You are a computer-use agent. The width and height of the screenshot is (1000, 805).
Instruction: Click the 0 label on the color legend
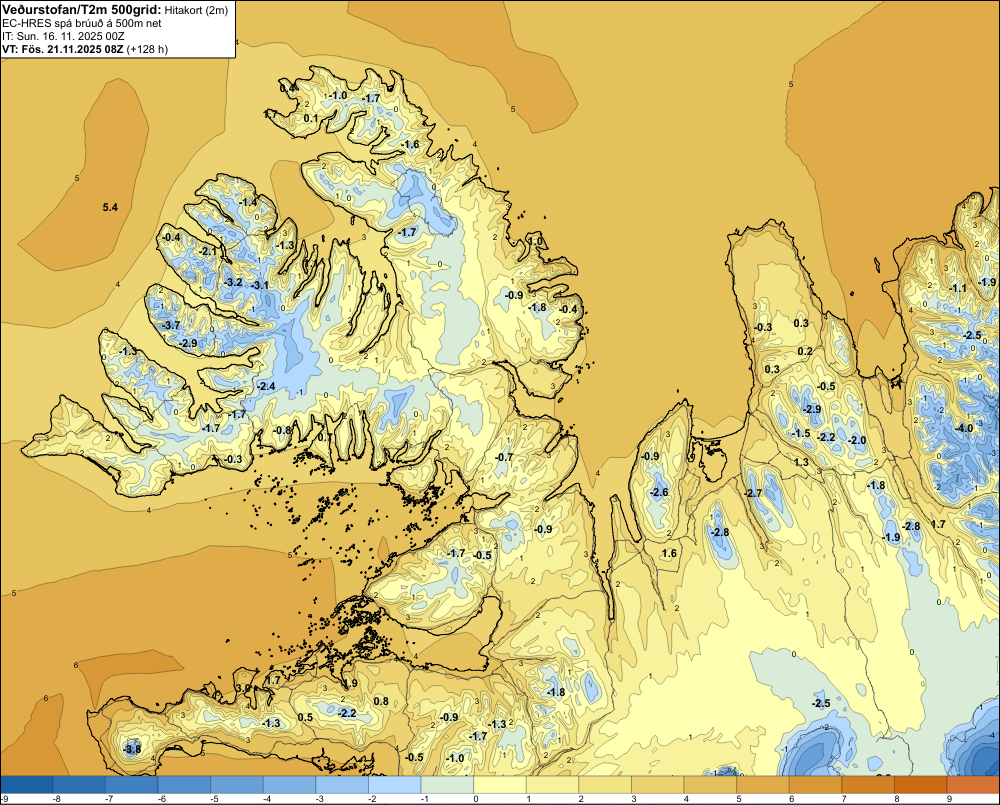click(475, 799)
